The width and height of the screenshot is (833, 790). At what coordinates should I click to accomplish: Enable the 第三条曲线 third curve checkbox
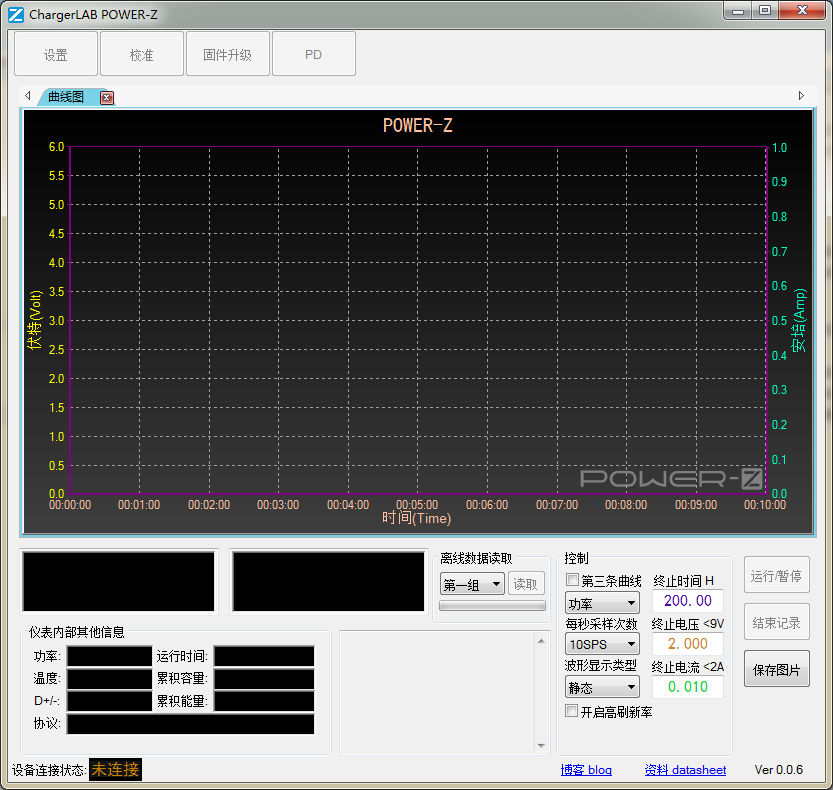tap(571, 579)
